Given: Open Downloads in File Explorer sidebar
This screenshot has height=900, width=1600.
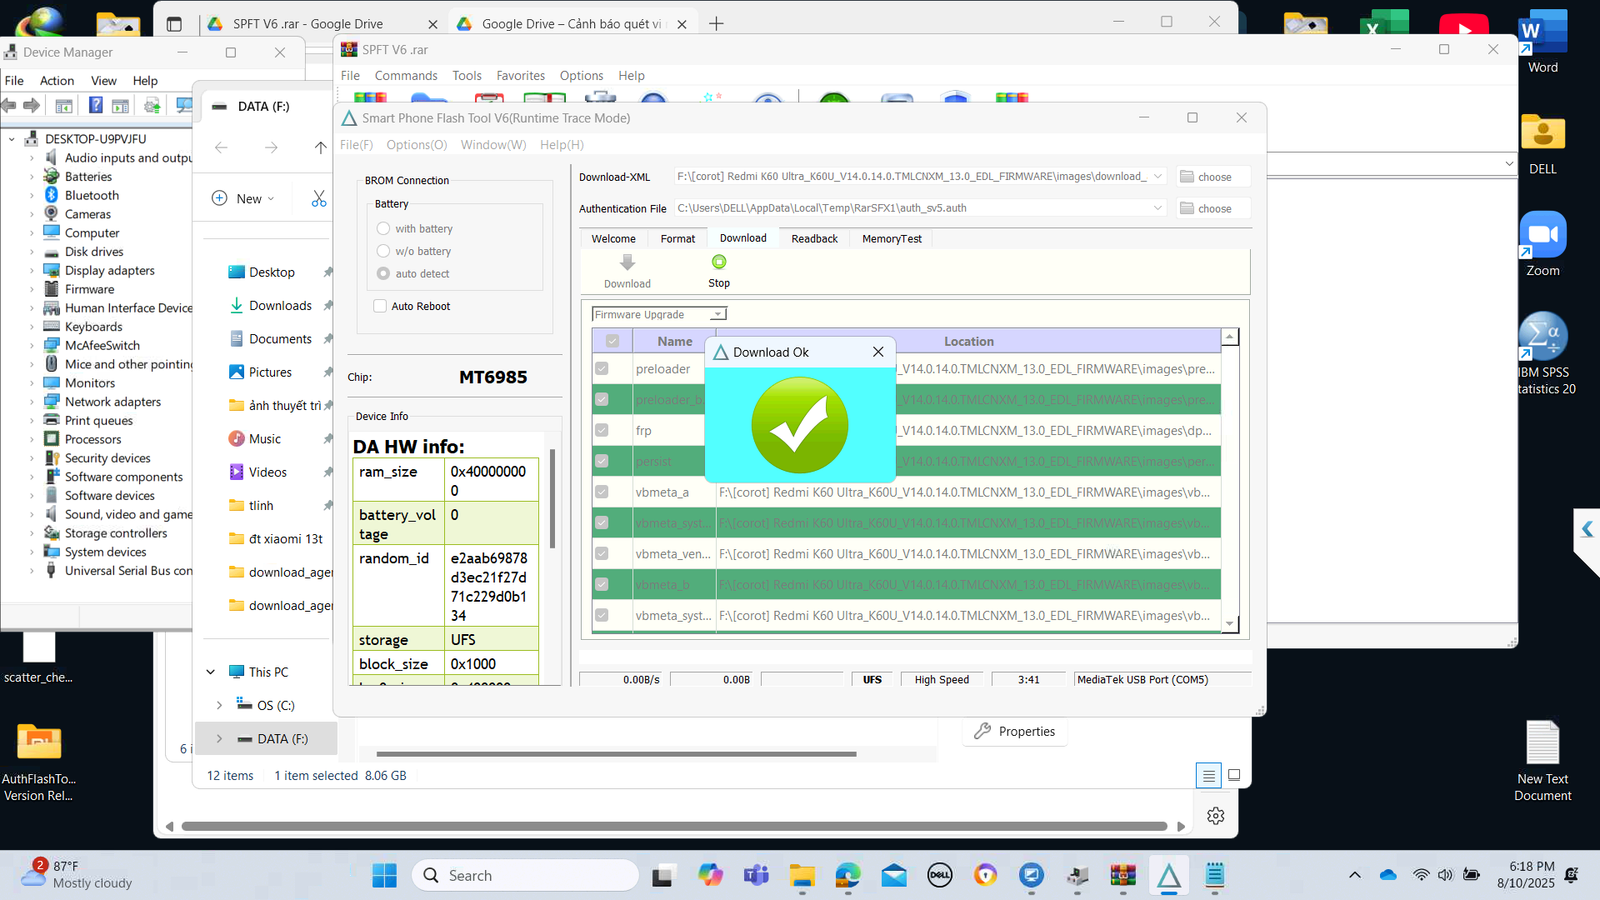Looking at the screenshot, I should click(x=280, y=306).
